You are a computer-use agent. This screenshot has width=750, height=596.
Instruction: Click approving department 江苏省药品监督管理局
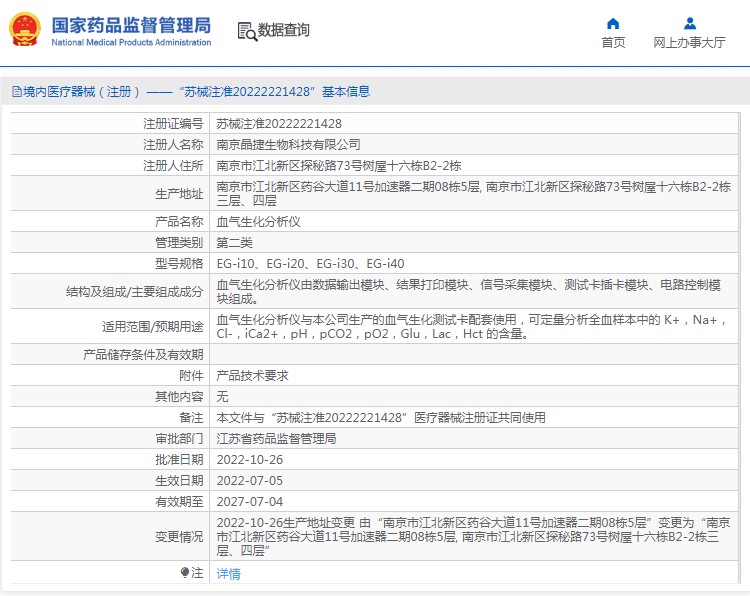pos(276,439)
